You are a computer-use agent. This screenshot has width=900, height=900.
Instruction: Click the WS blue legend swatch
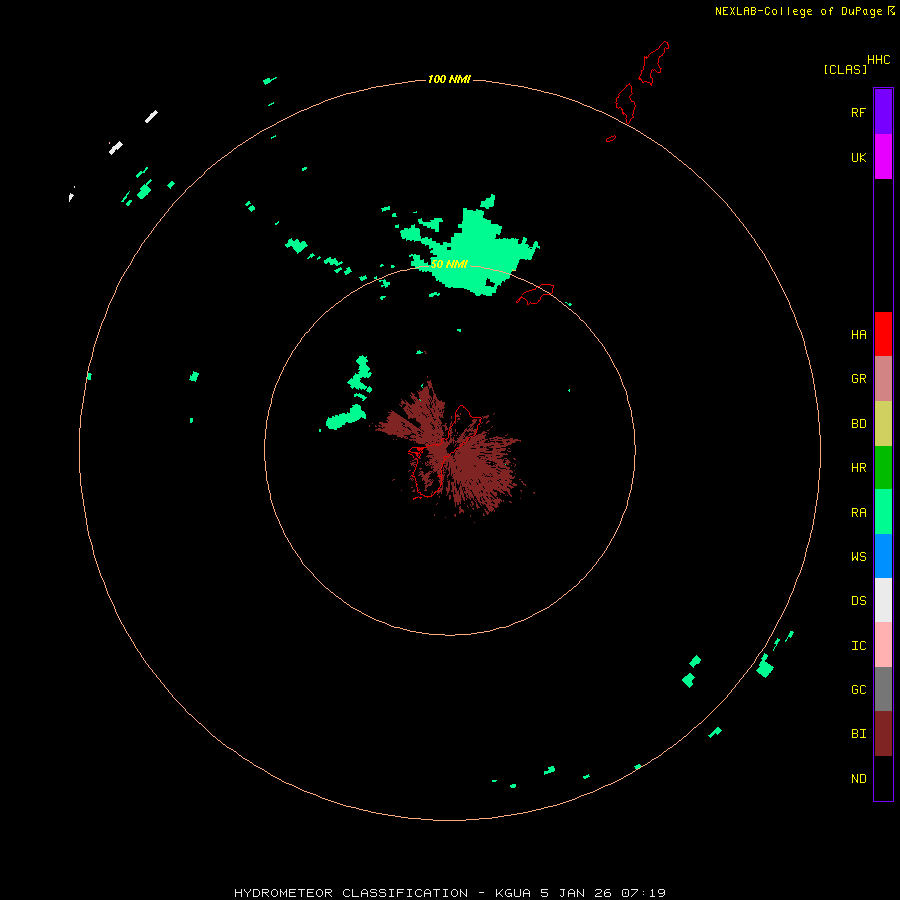pos(883,556)
